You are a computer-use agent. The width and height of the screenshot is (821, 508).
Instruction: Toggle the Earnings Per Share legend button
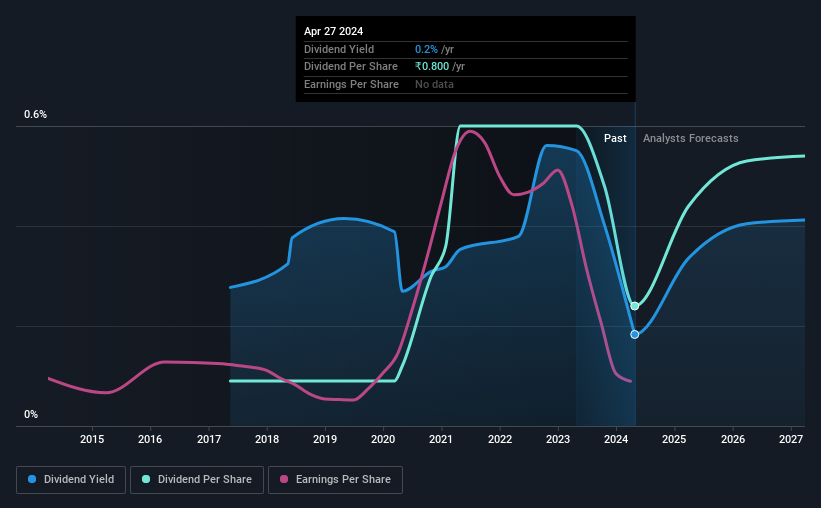pos(335,480)
